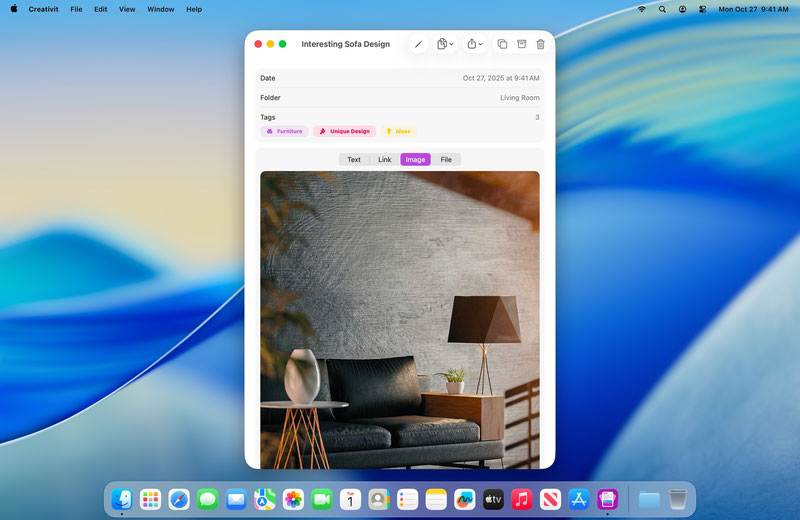Launch Photos from the Dock

[x=293, y=499]
